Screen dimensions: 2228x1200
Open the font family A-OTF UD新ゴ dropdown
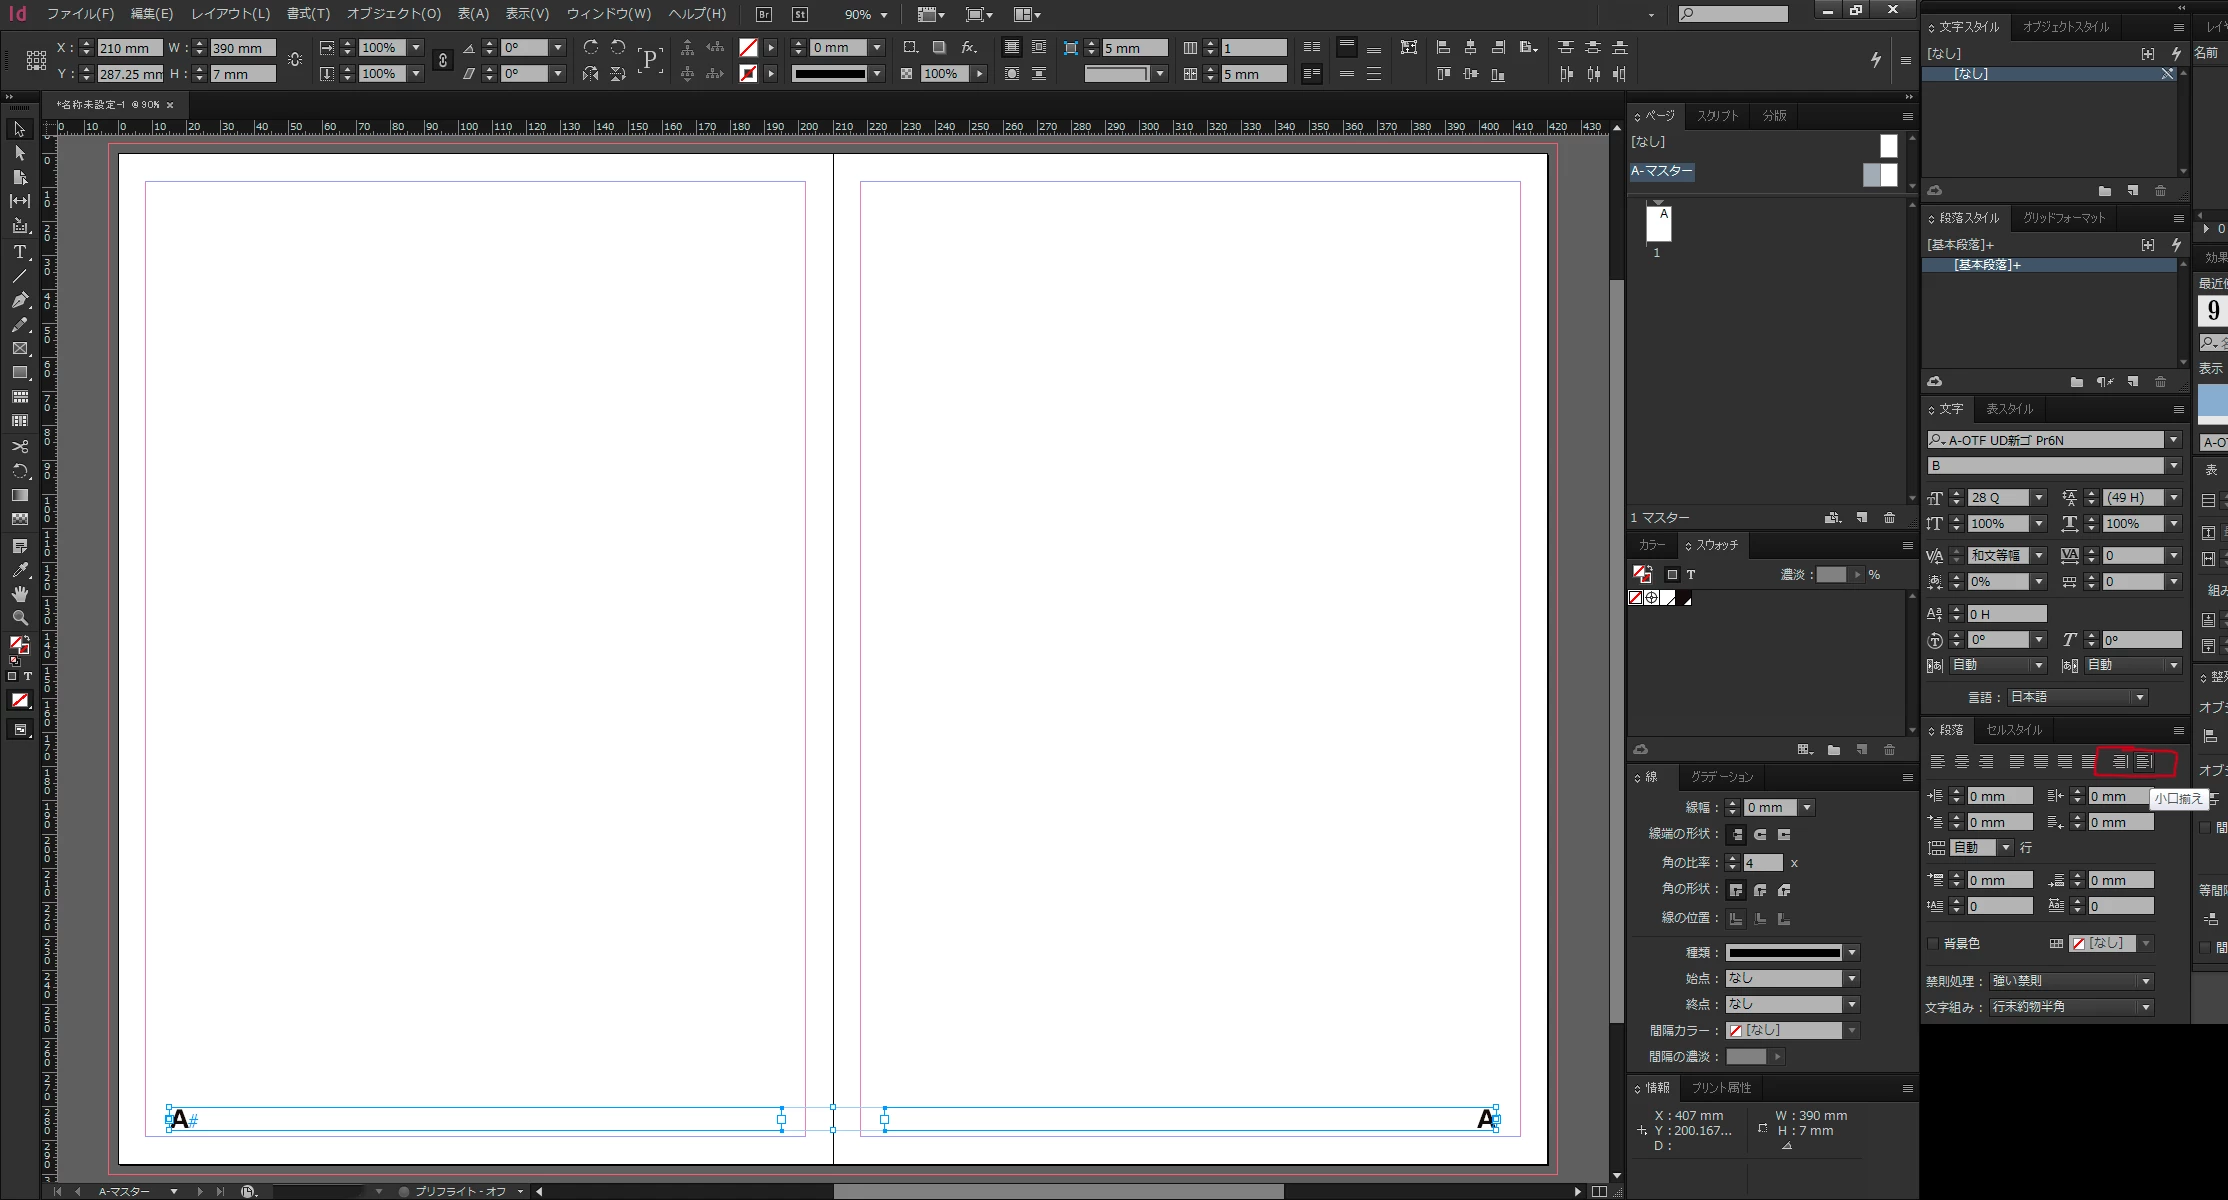[x=2173, y=440]
